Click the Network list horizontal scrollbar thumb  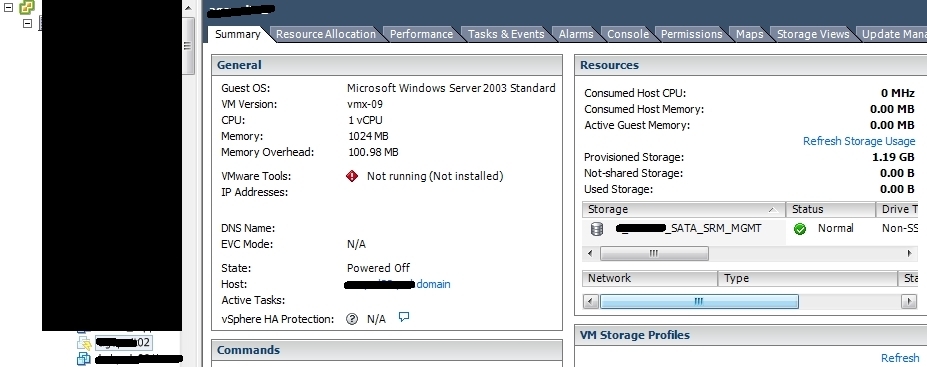click(699, 301)
